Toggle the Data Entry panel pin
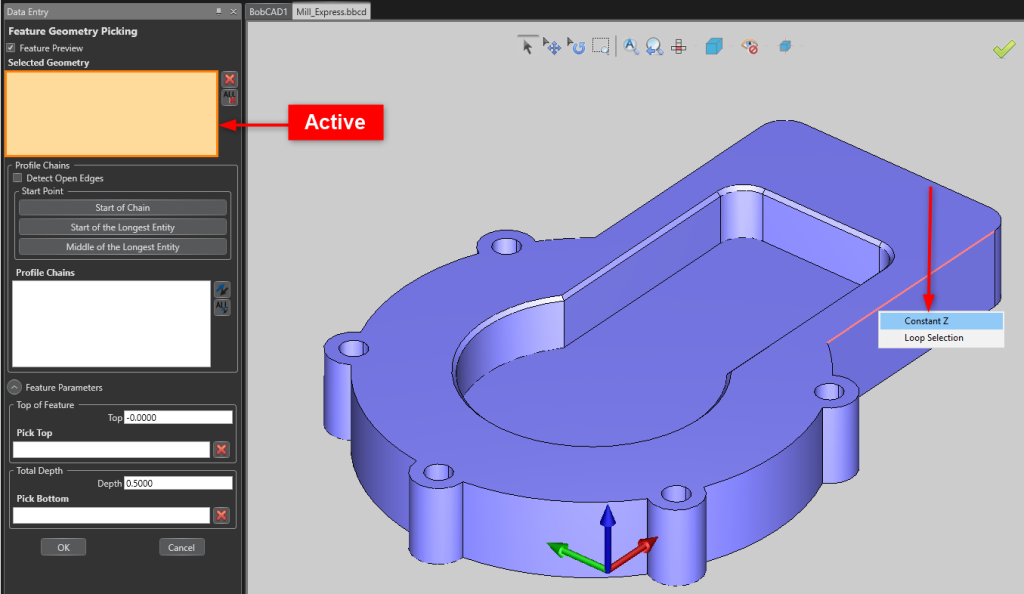Screen dimensions: 1024x594 218,11
